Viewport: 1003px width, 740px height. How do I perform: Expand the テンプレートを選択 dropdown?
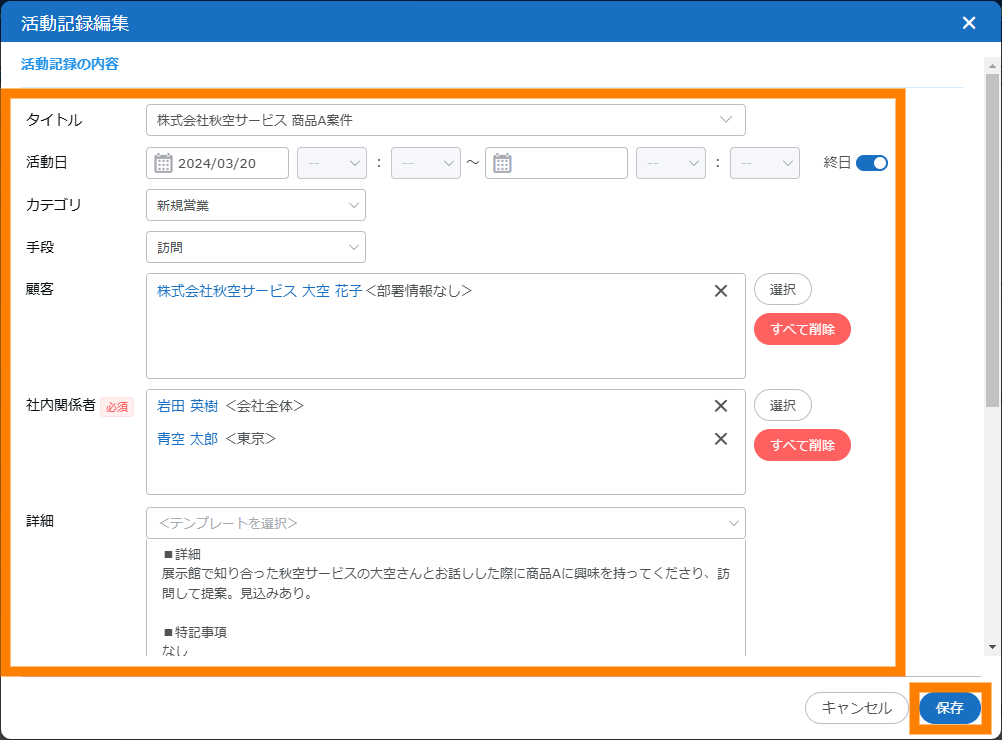coord(446,523)
